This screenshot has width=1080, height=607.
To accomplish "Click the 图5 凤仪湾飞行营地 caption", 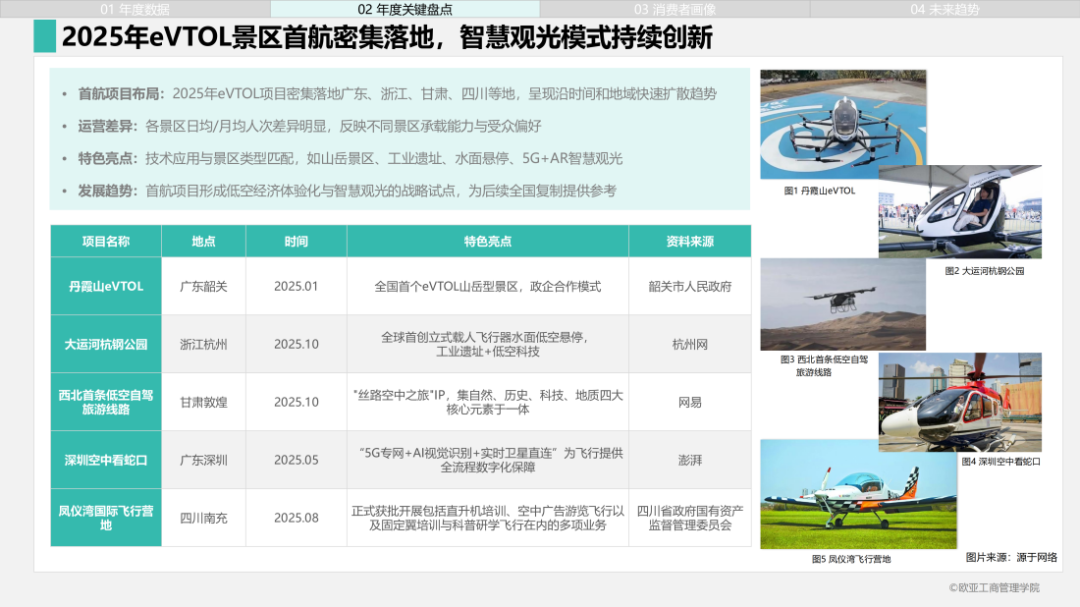I will [851, 559].
